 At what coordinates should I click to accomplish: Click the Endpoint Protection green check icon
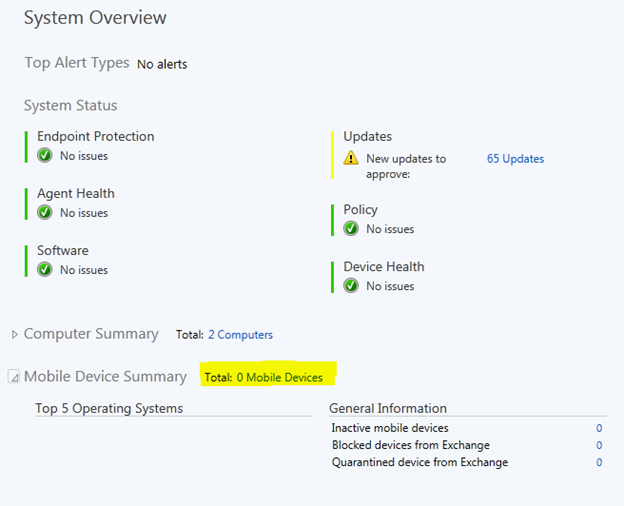pos(44,156)
